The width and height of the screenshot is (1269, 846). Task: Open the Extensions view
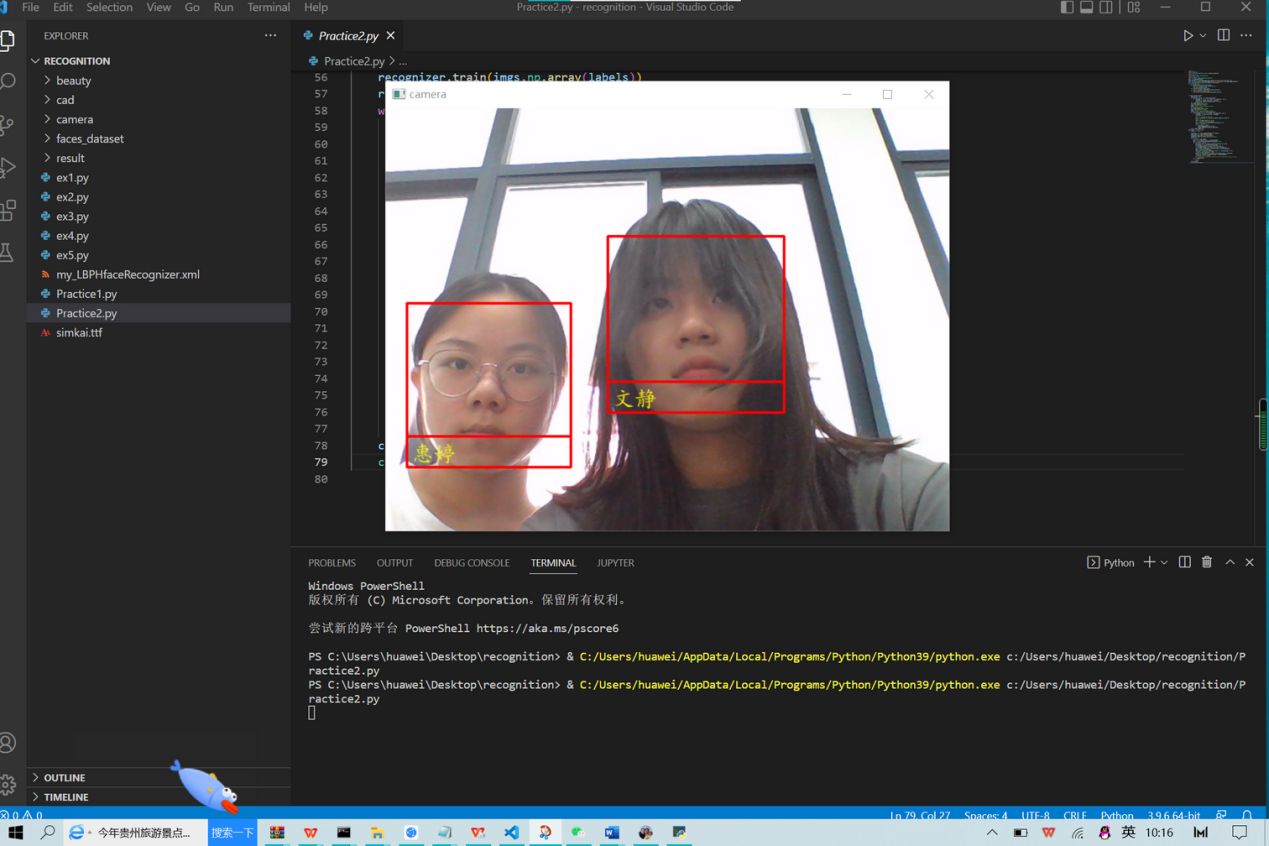tap(9, 210)
